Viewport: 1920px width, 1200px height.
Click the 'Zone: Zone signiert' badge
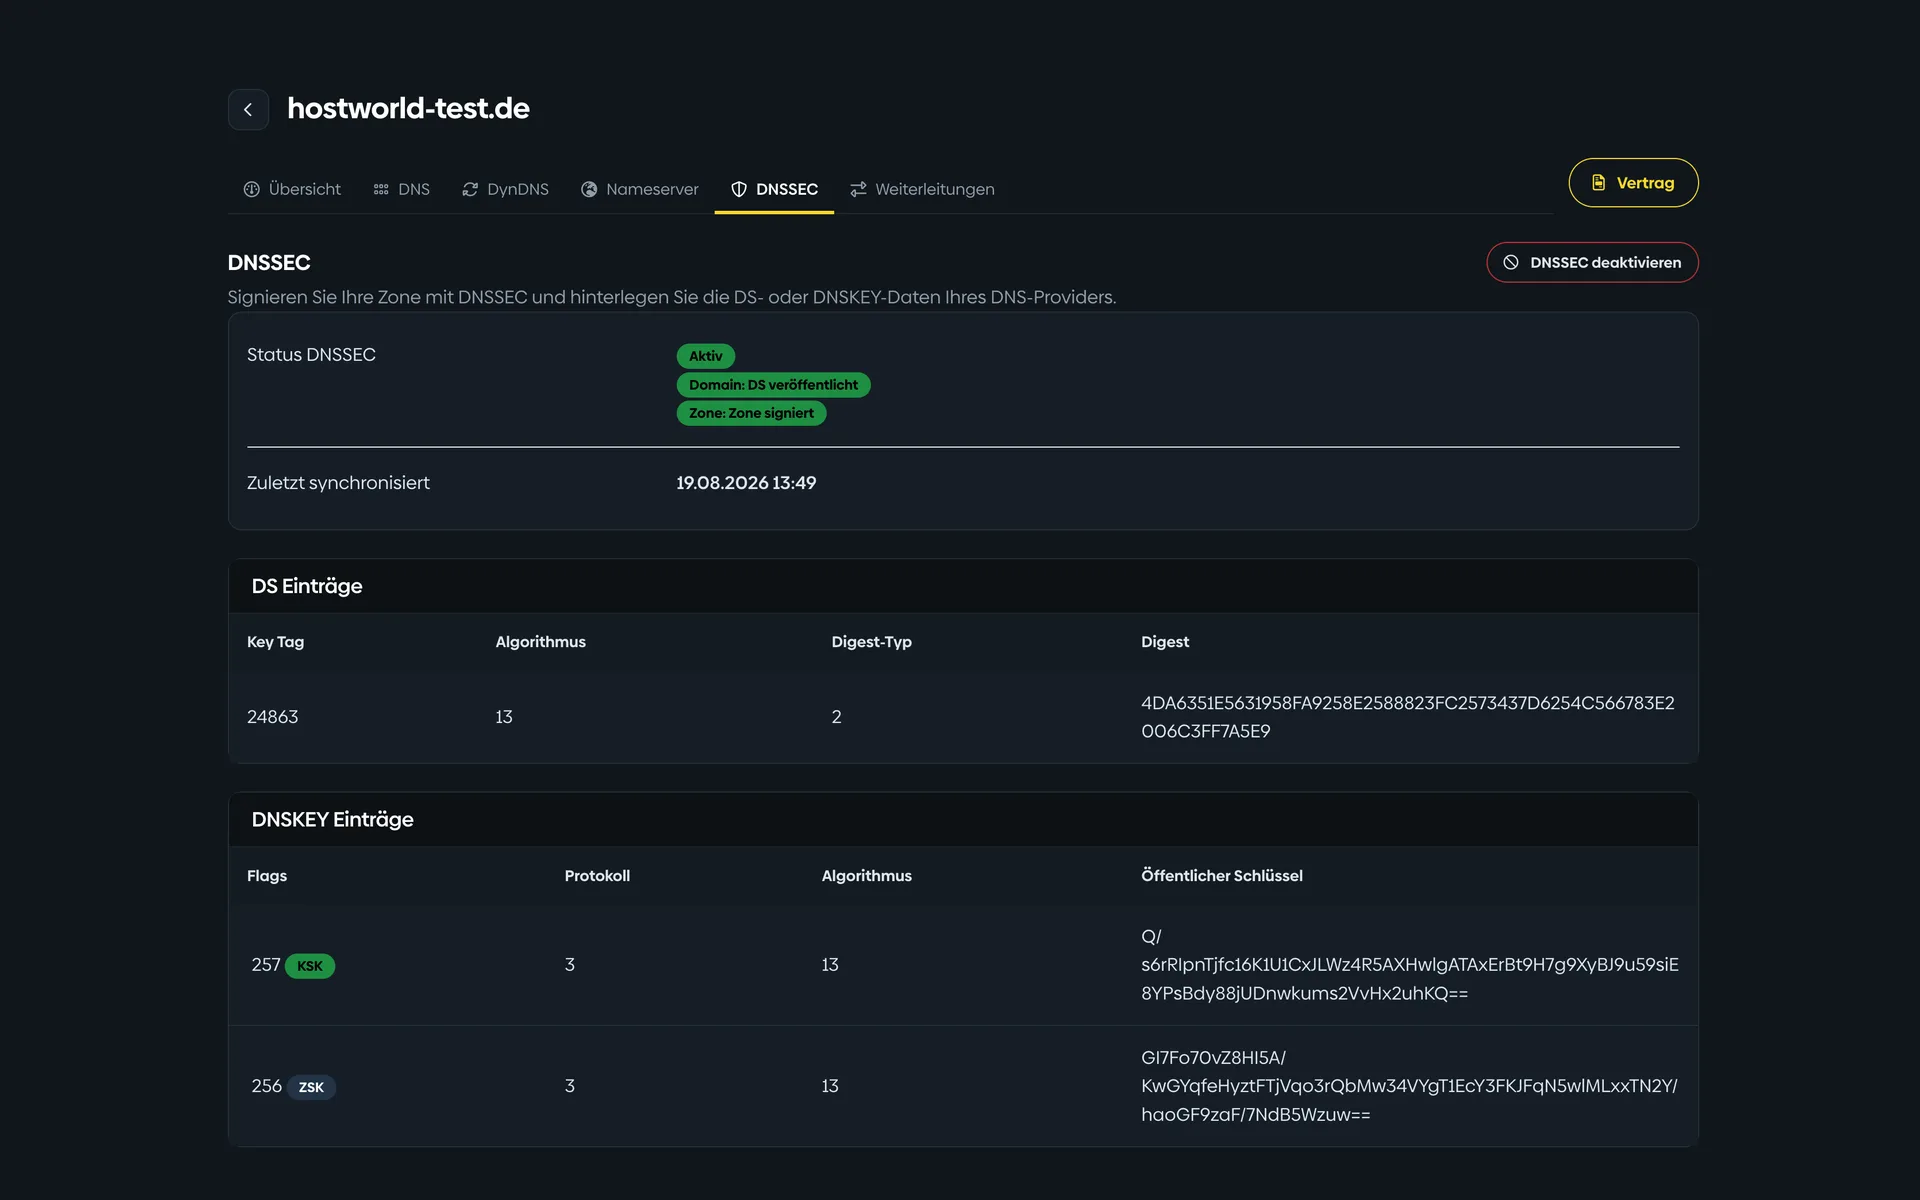(751, 413)
